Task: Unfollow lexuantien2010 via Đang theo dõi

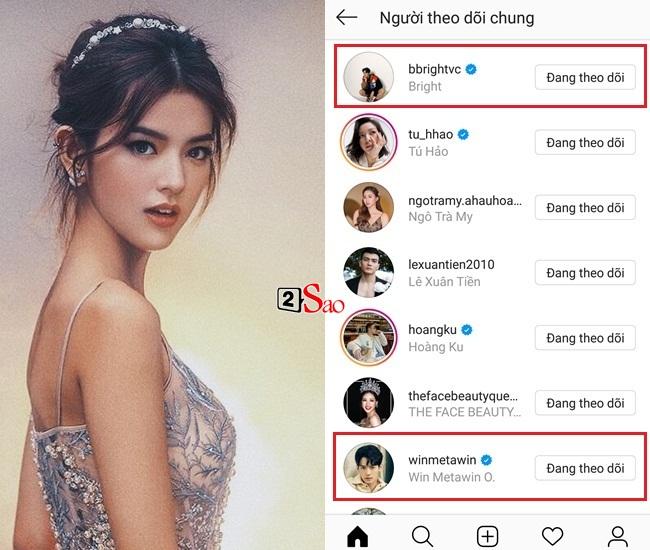Action: coord(585,273)
